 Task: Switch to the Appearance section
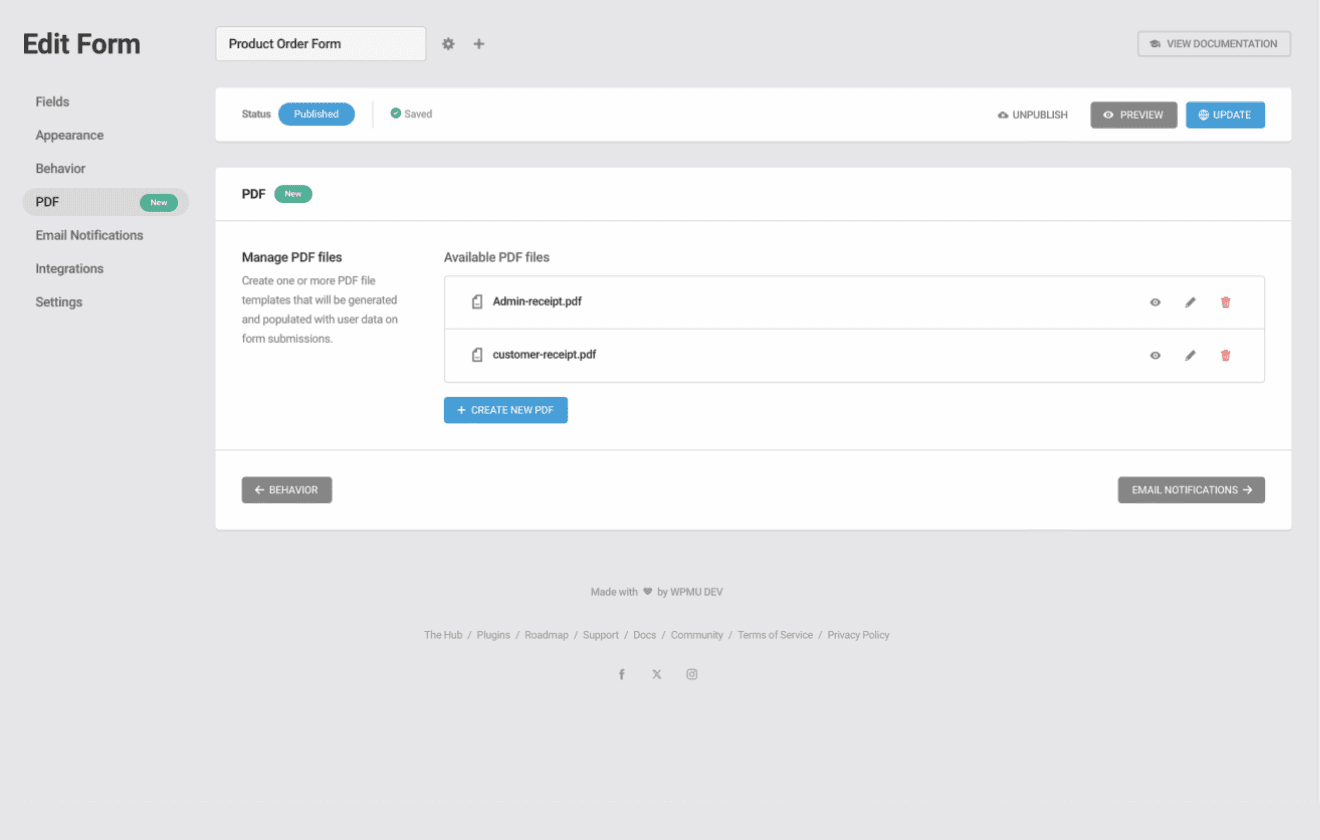tap(68, 135)
